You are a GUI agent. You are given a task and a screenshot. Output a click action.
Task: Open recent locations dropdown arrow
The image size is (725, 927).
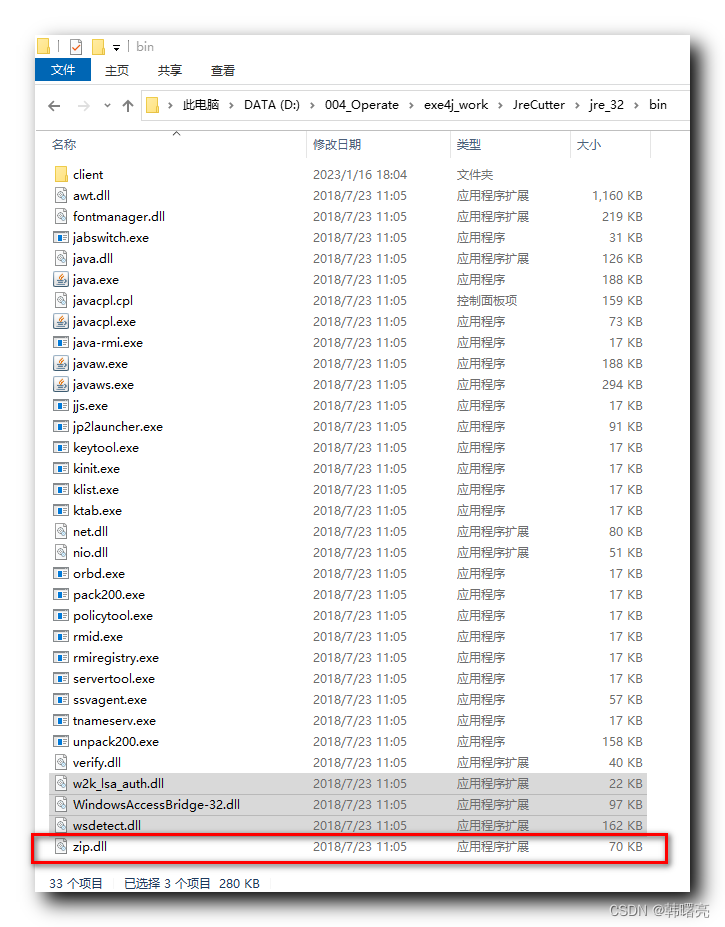(x=107, y=106)
